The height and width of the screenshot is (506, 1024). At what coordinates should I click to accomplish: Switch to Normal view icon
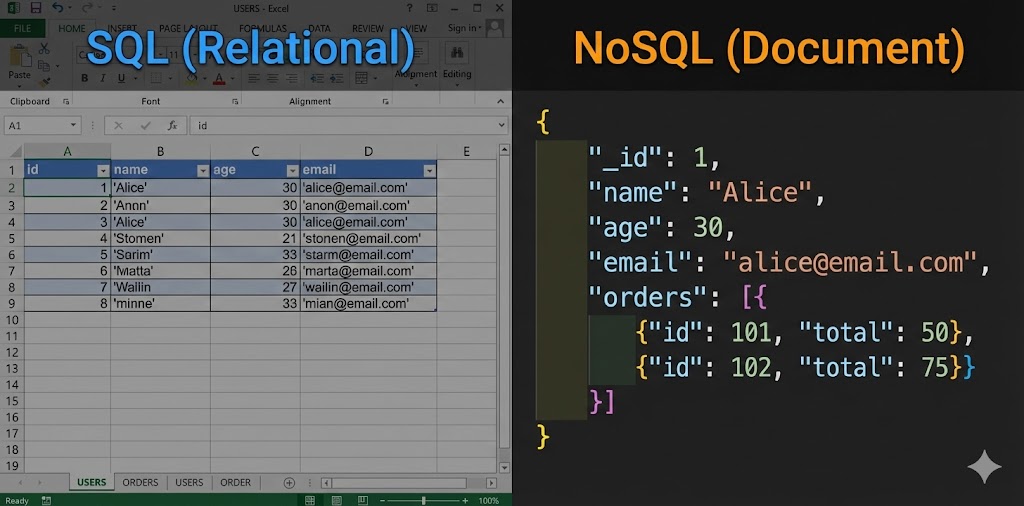[310, 501]
